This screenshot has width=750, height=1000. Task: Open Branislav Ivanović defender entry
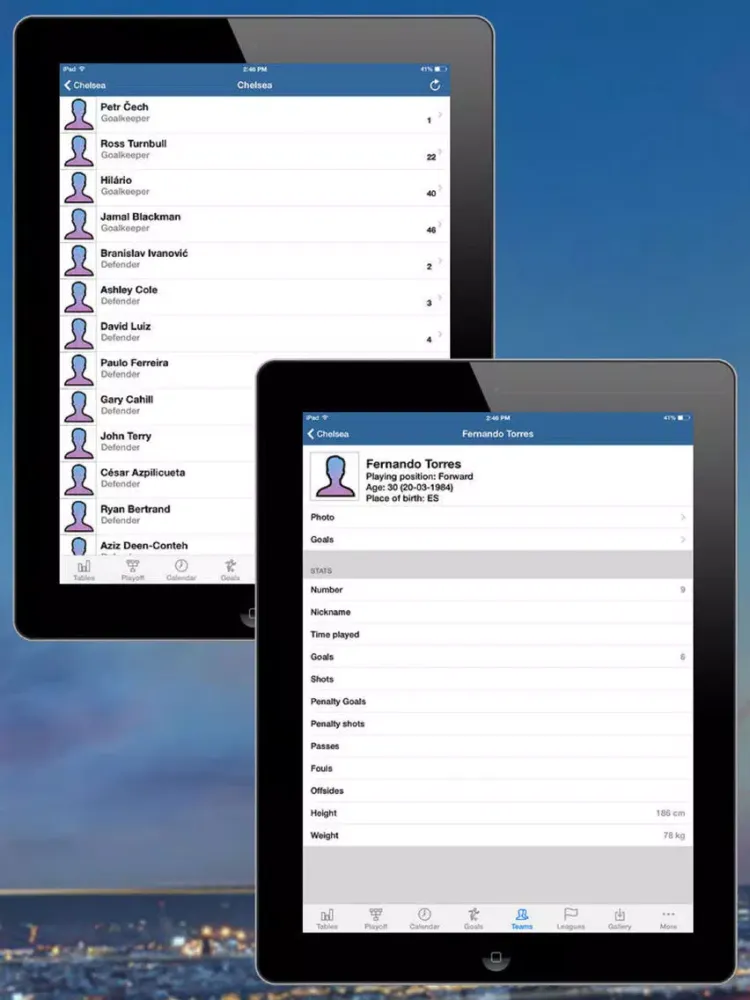(x=254, y=260)
